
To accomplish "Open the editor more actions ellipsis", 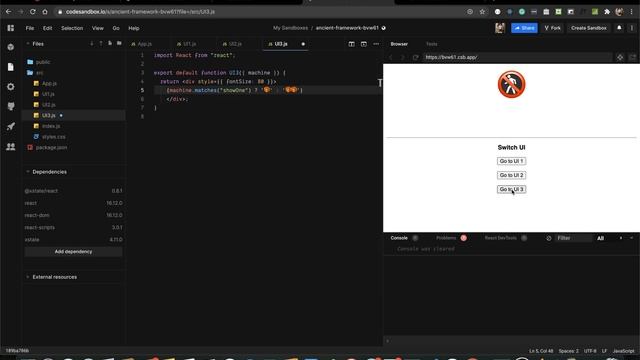I will (x=376, y=44).
